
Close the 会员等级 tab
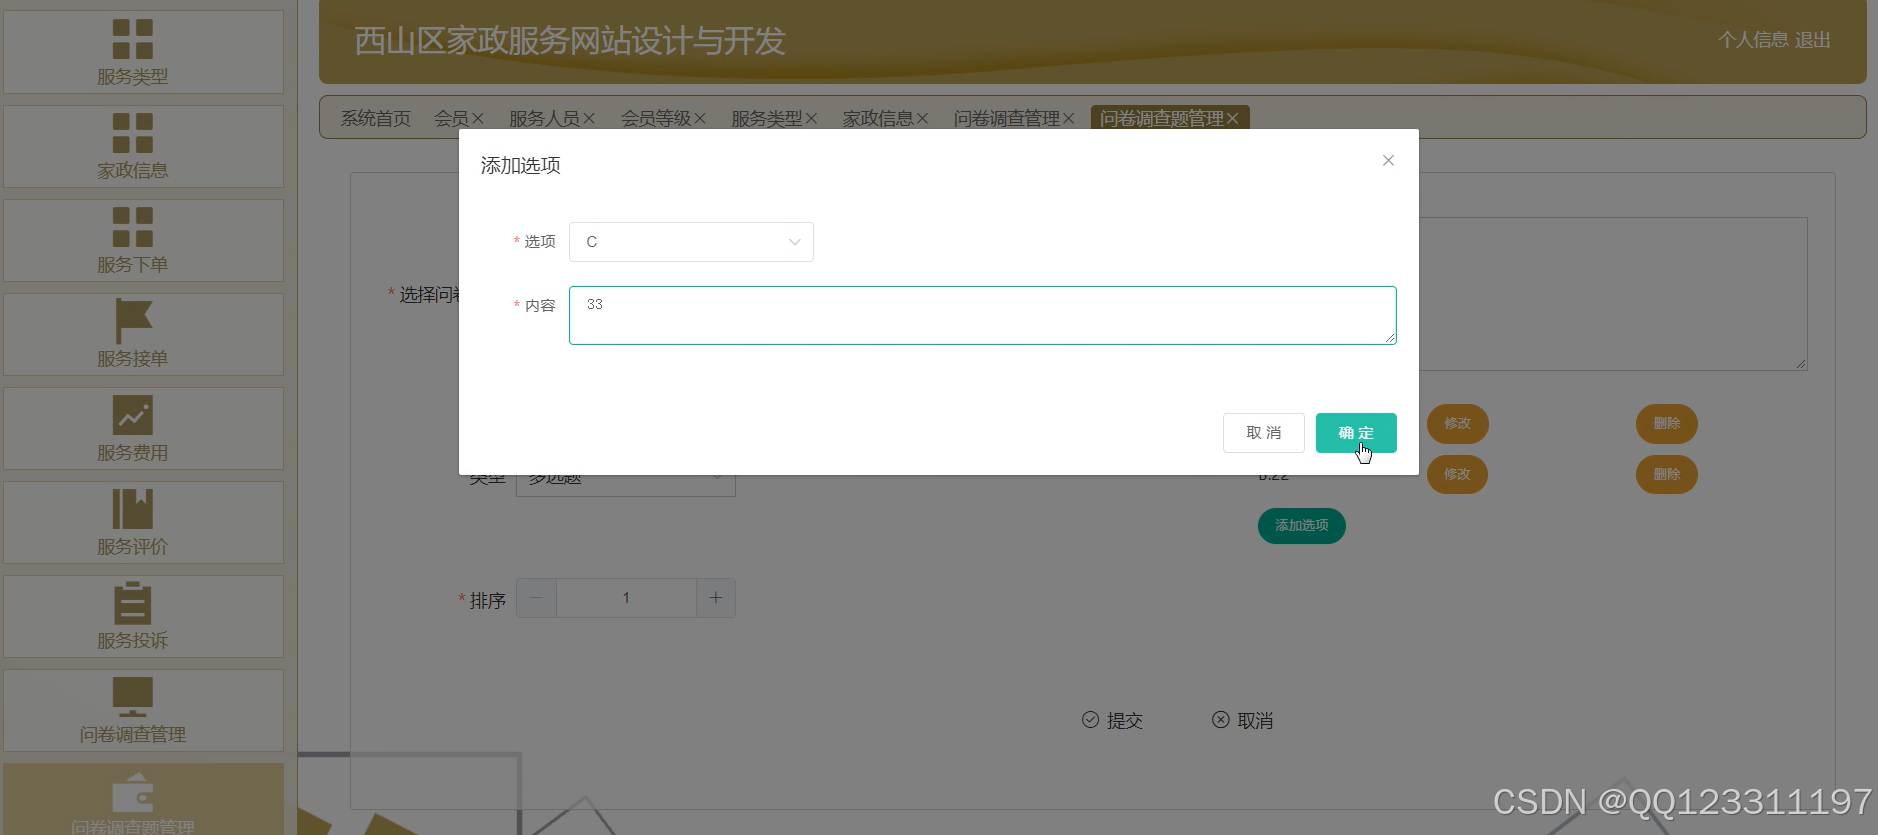(x=700, y=119)
